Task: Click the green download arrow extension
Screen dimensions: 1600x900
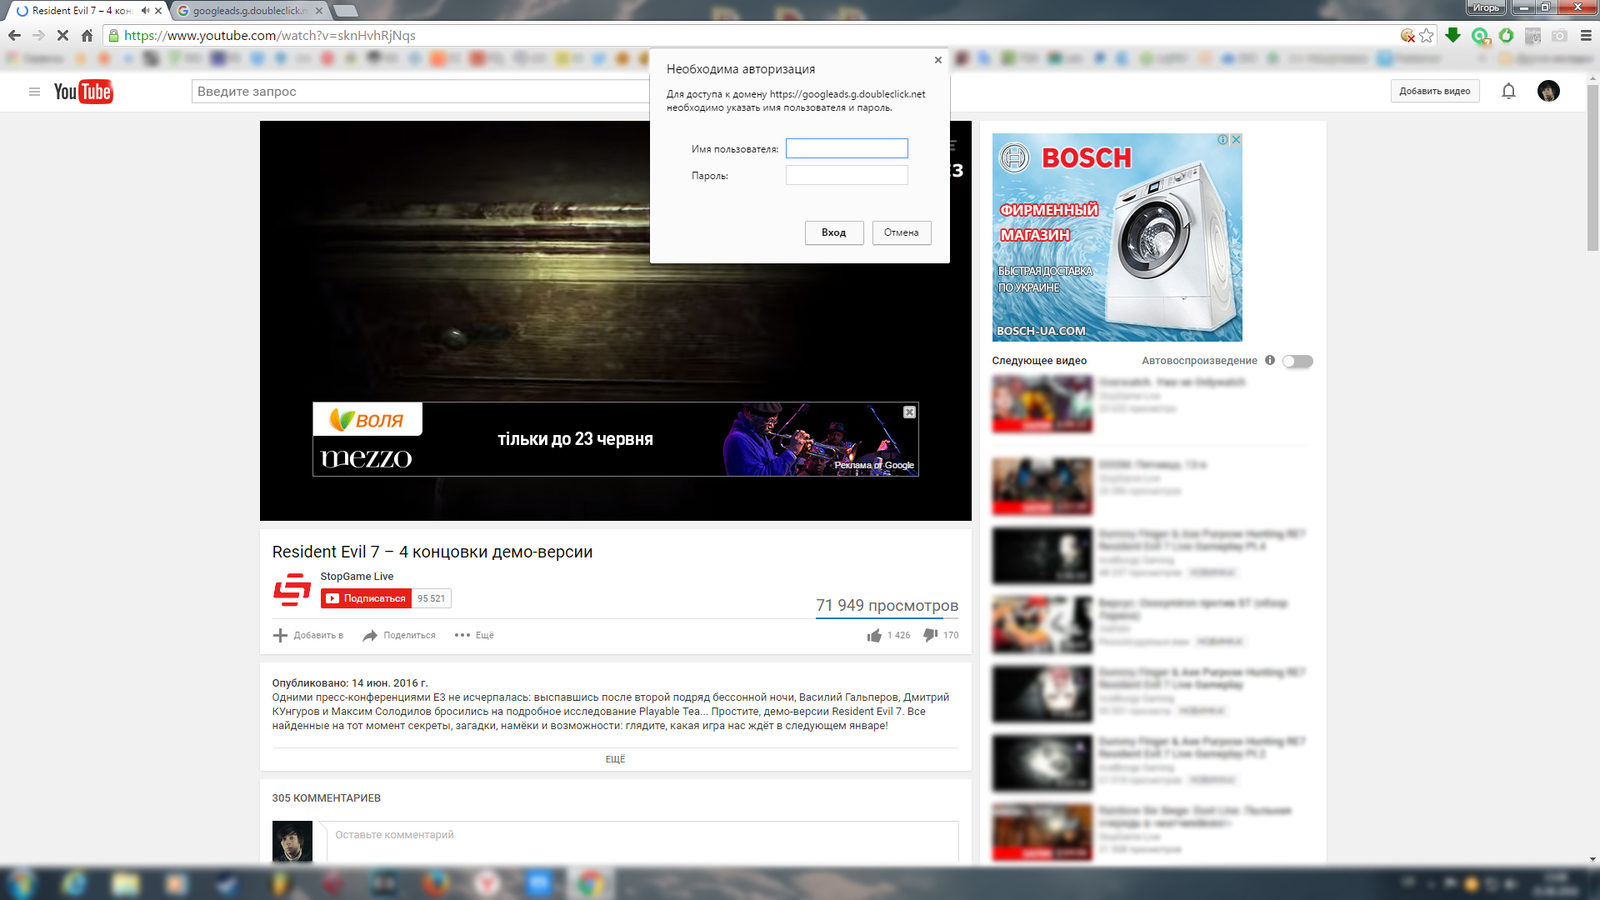Action: click(x=1453, y=35)
